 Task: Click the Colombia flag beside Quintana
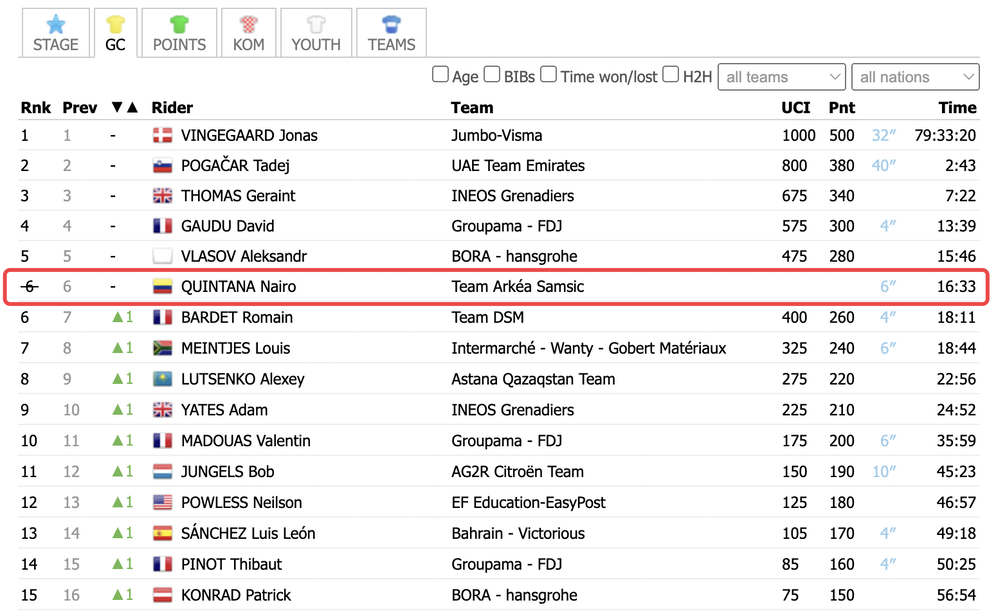tap(163, 286)
